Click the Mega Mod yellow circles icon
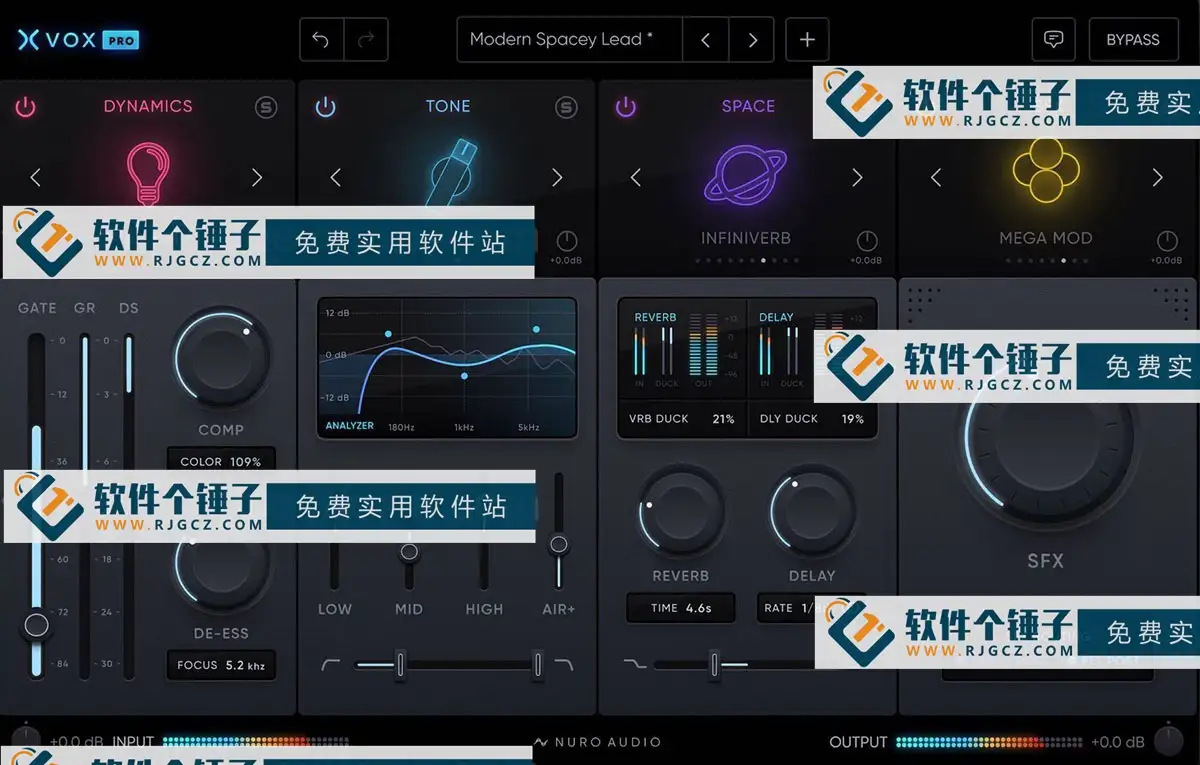The height and width of the screenshot is (765, 1200). (x=1046, y=170)
